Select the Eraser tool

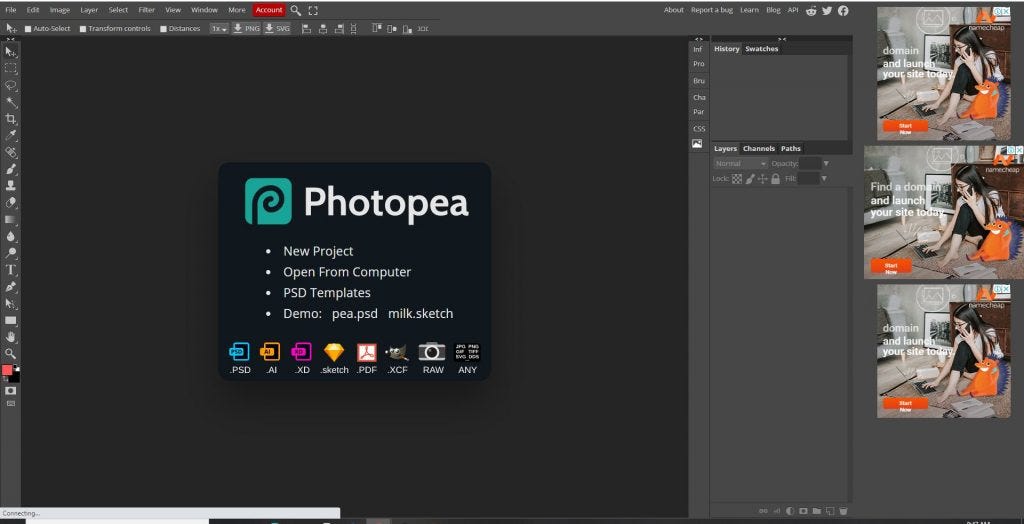(10, 203)
